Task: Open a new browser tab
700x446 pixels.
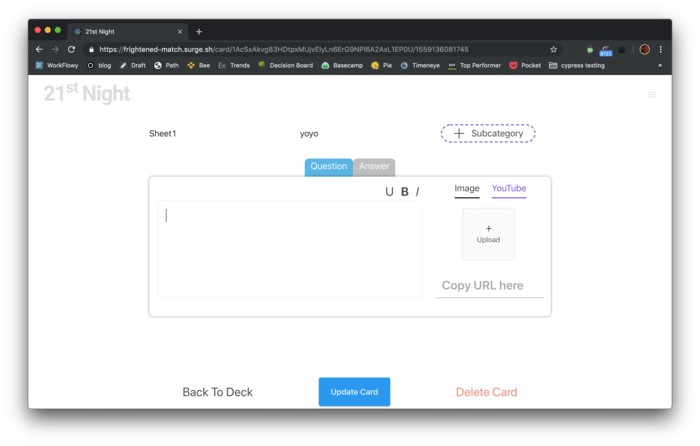Action: pyautogui.click(x=199, y=31)
